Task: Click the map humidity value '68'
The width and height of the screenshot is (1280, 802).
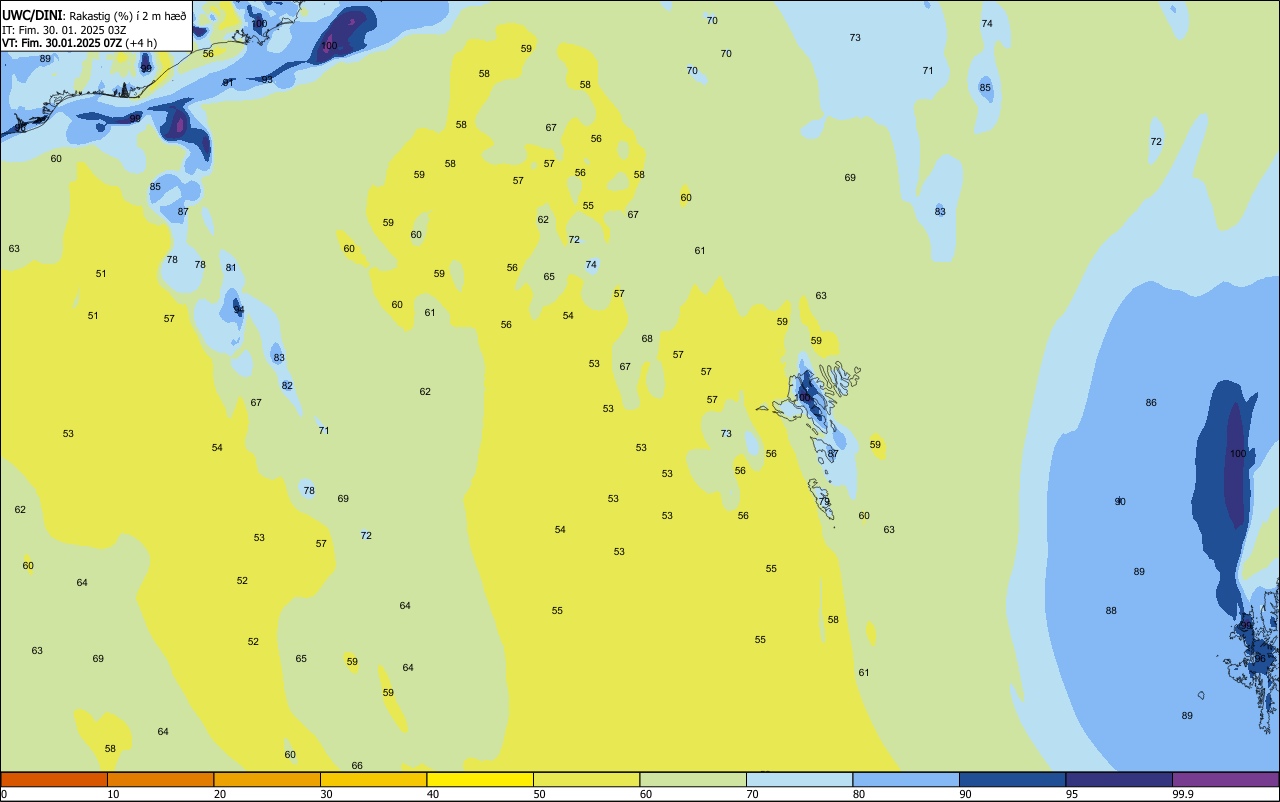Action: point(647,339)
